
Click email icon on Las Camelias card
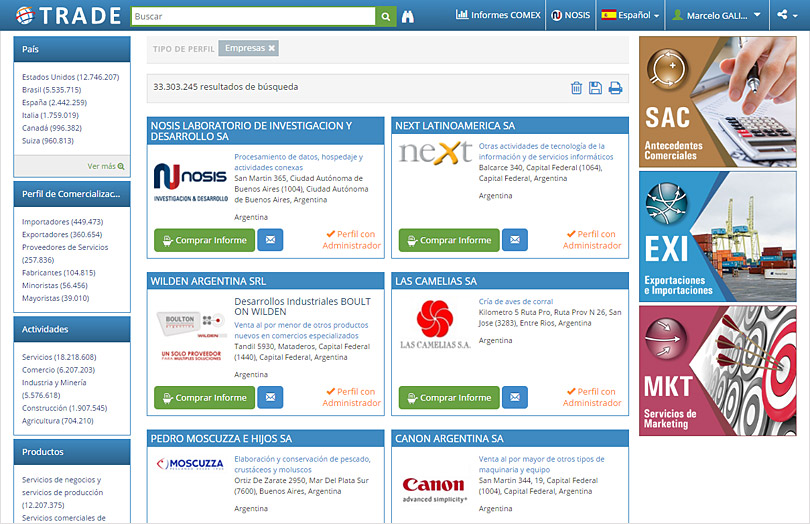[x=515, y=397]
